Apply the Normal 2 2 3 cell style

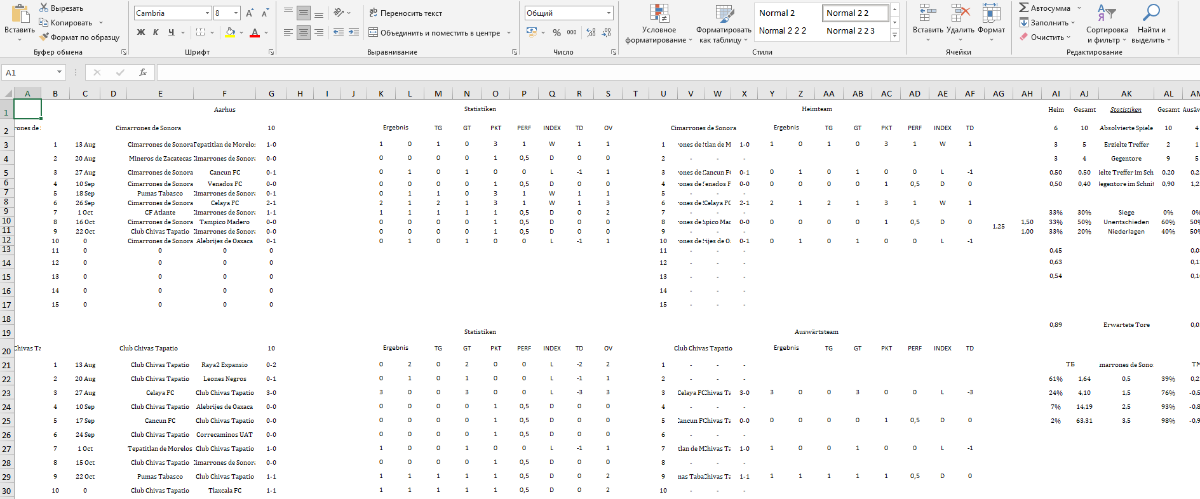tap(851, 31)
